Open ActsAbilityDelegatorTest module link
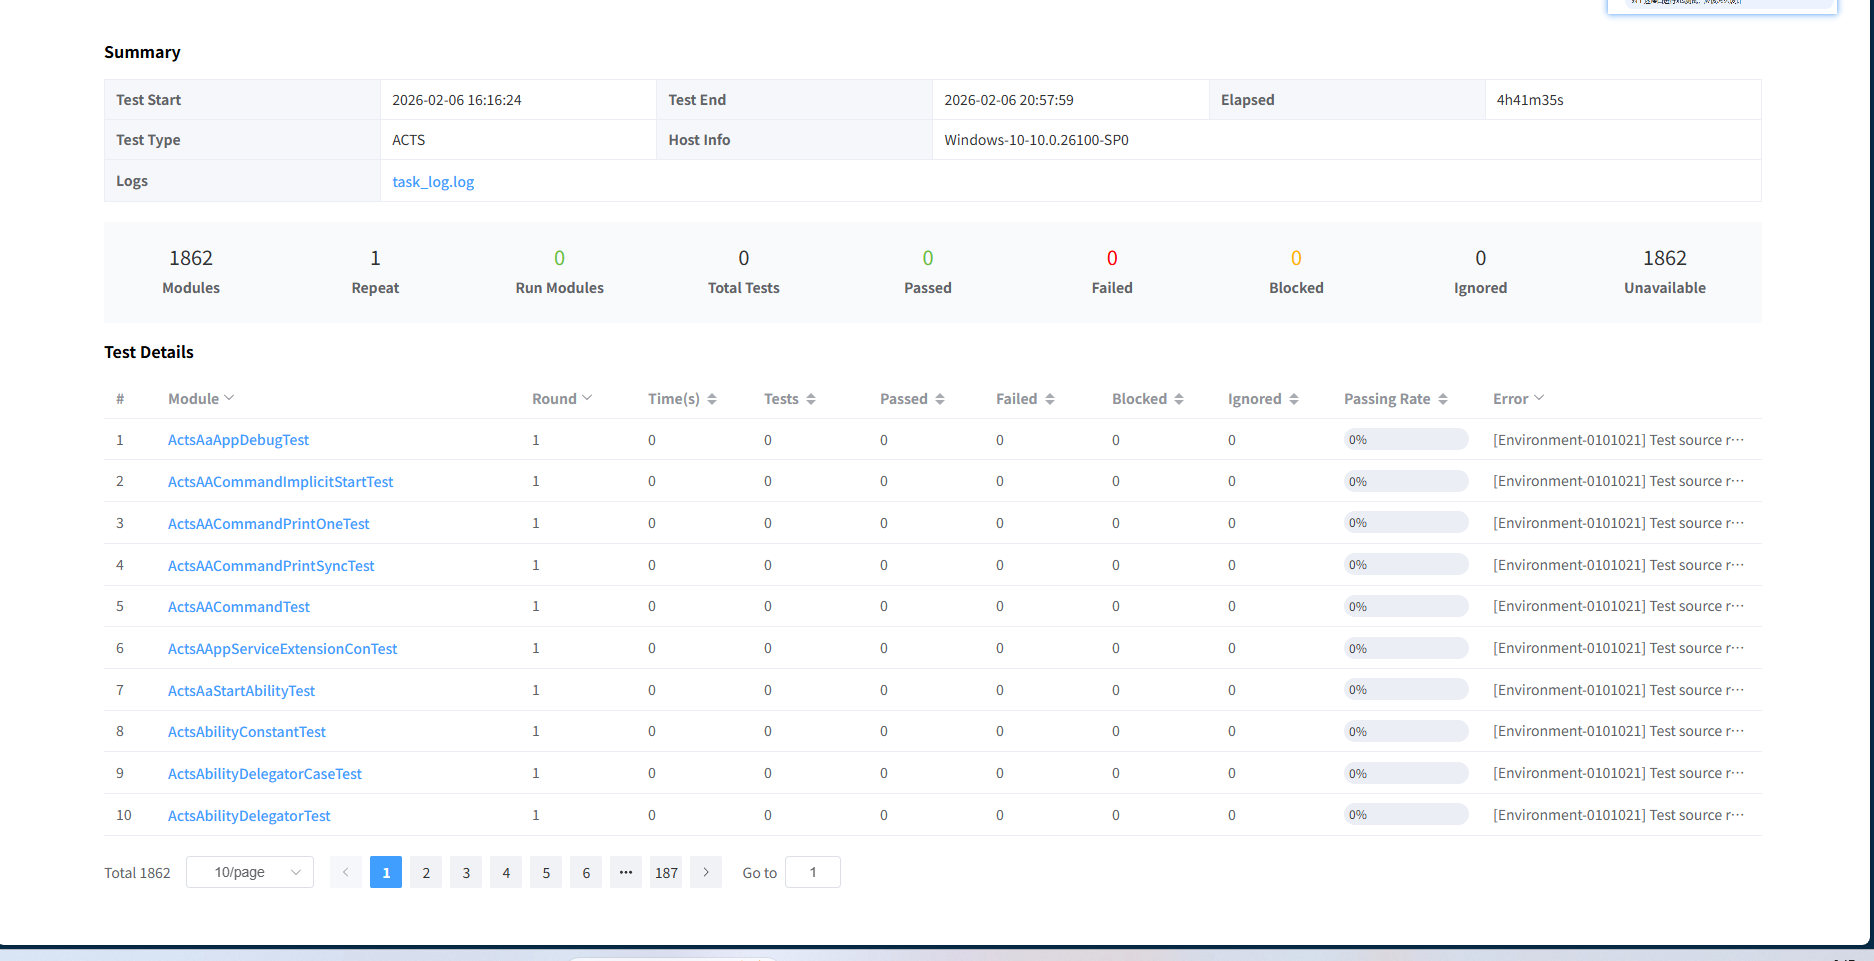This screenshot has height=961, width=1874. click(249, 816)
